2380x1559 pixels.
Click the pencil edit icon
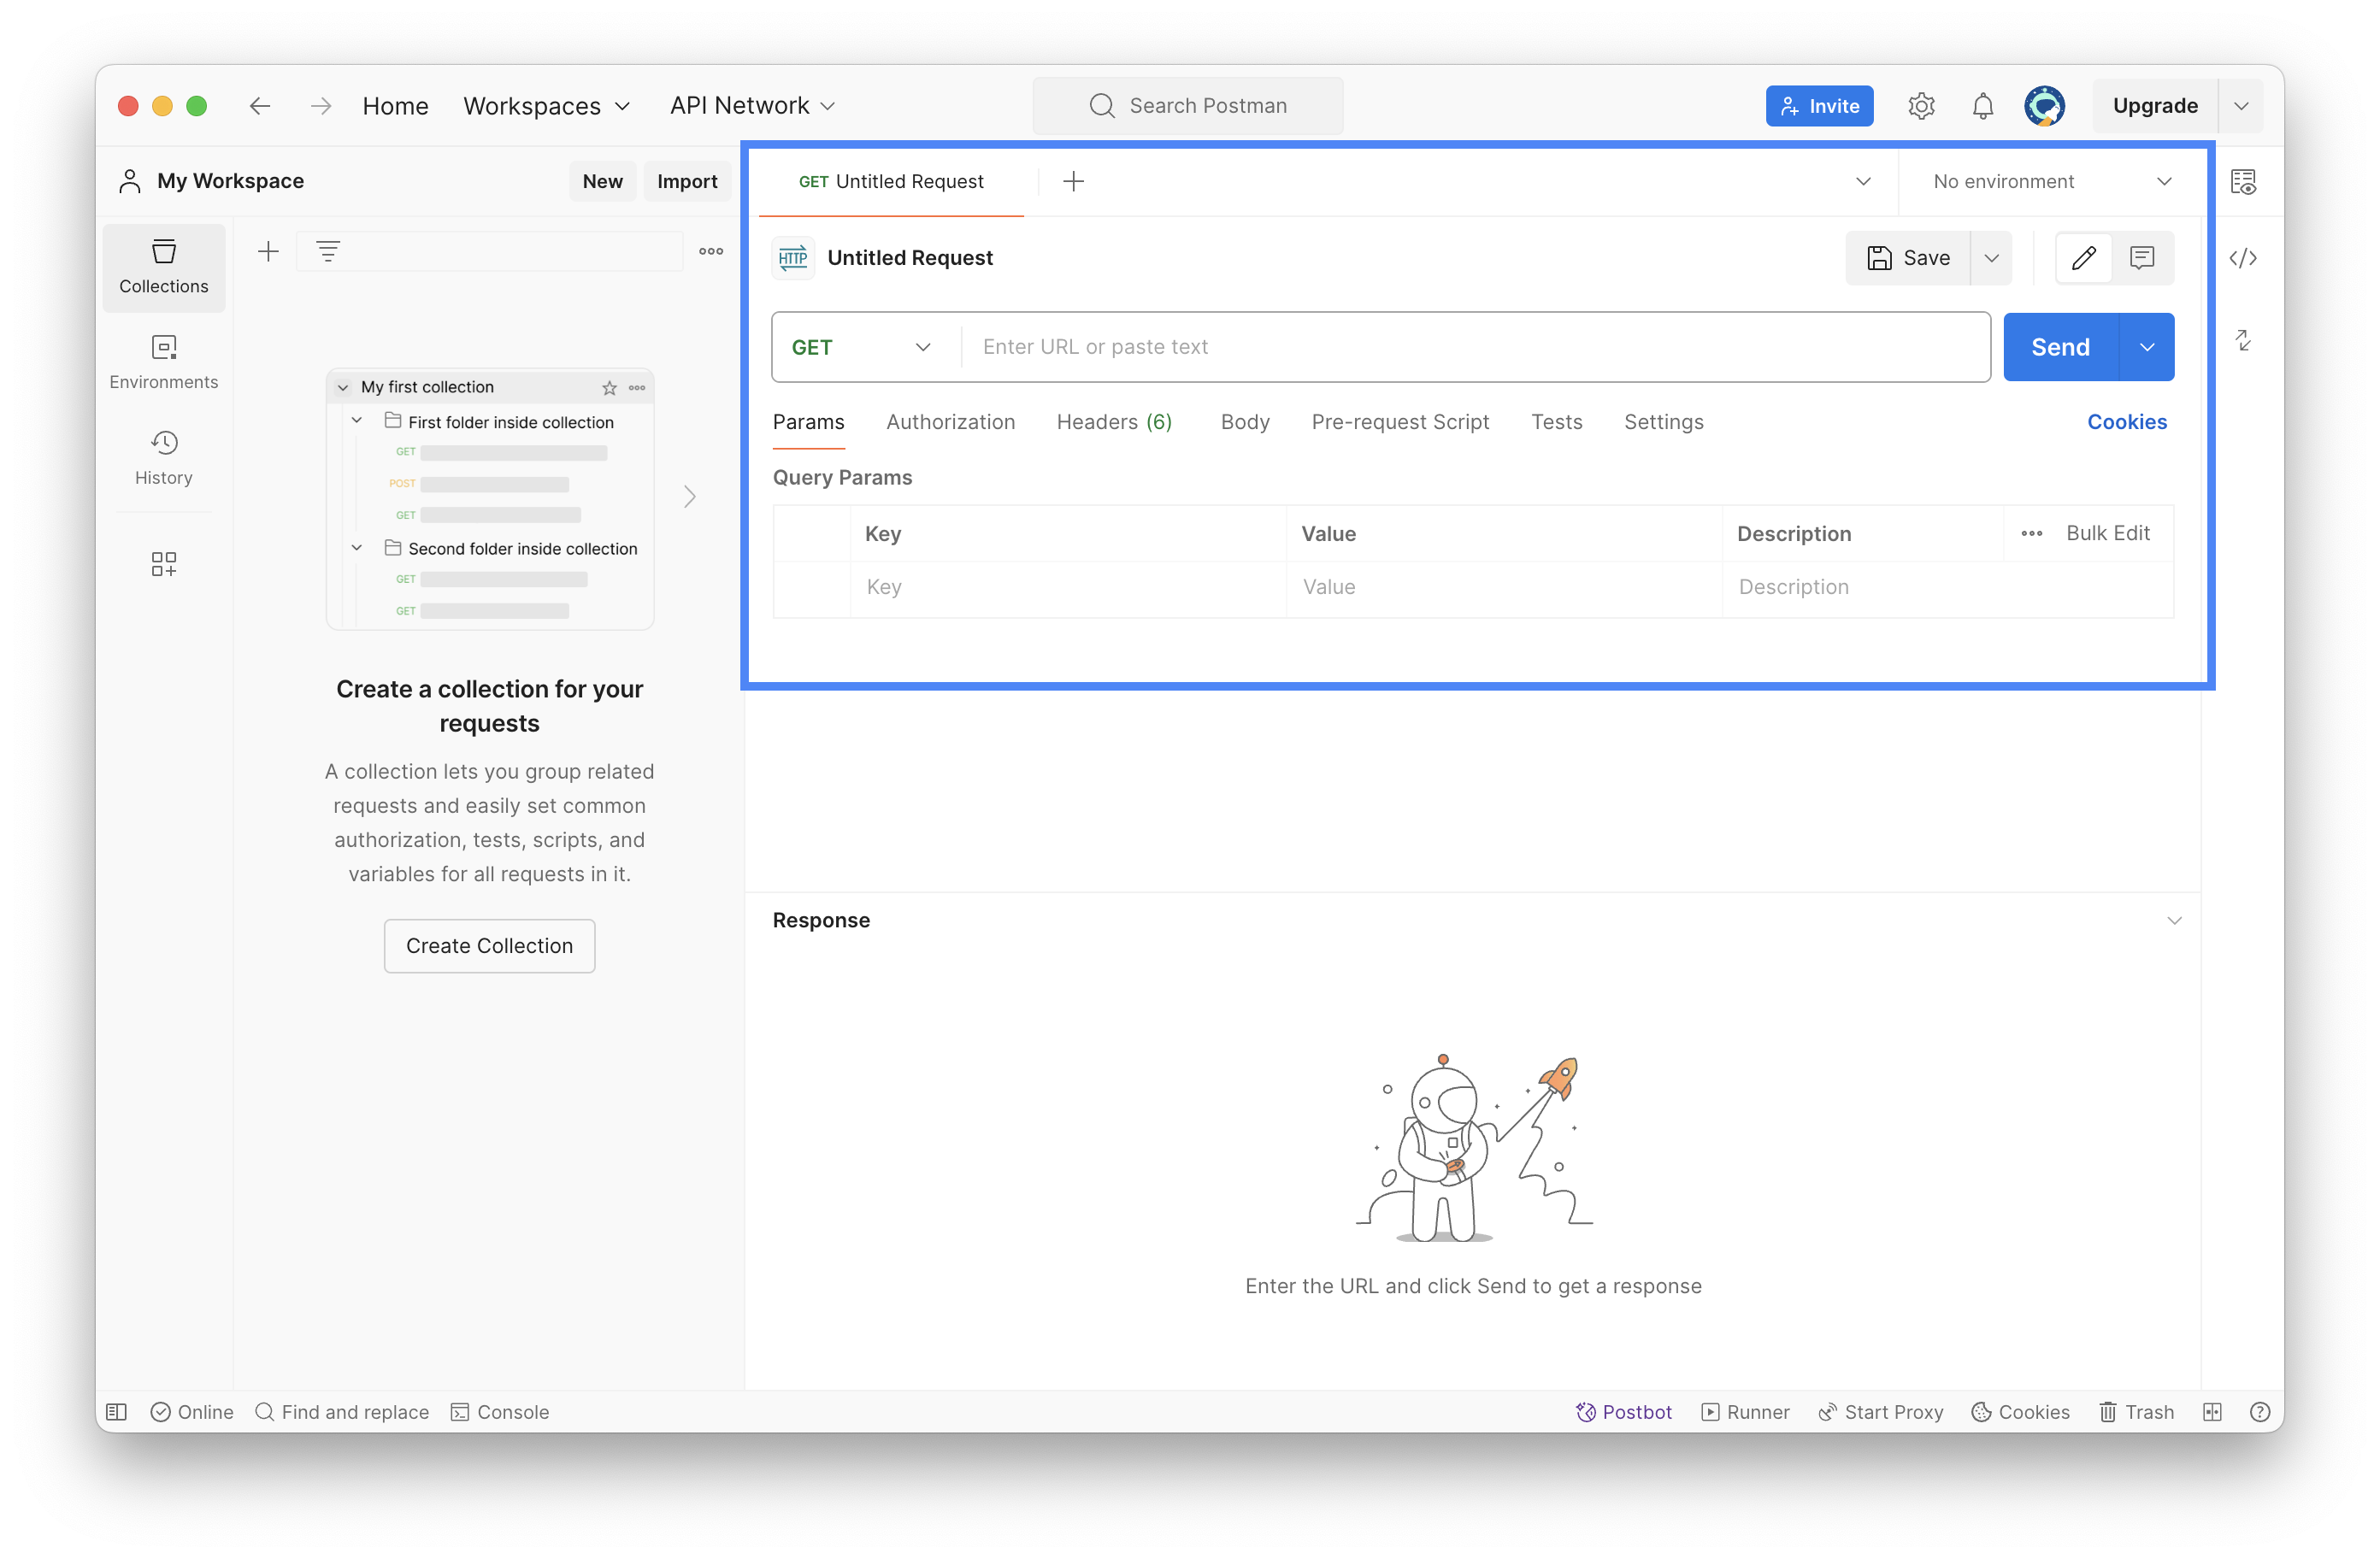point(2083,258)
